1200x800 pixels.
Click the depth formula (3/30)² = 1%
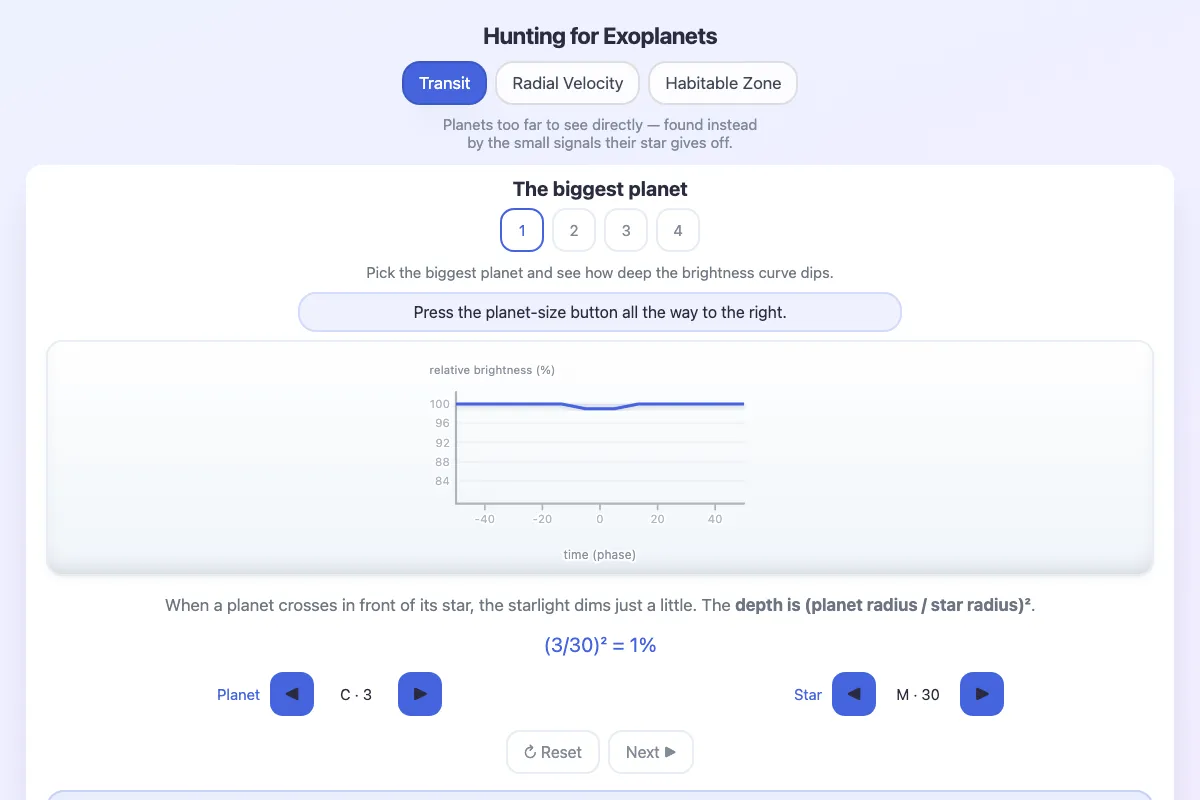pos(600,645)
